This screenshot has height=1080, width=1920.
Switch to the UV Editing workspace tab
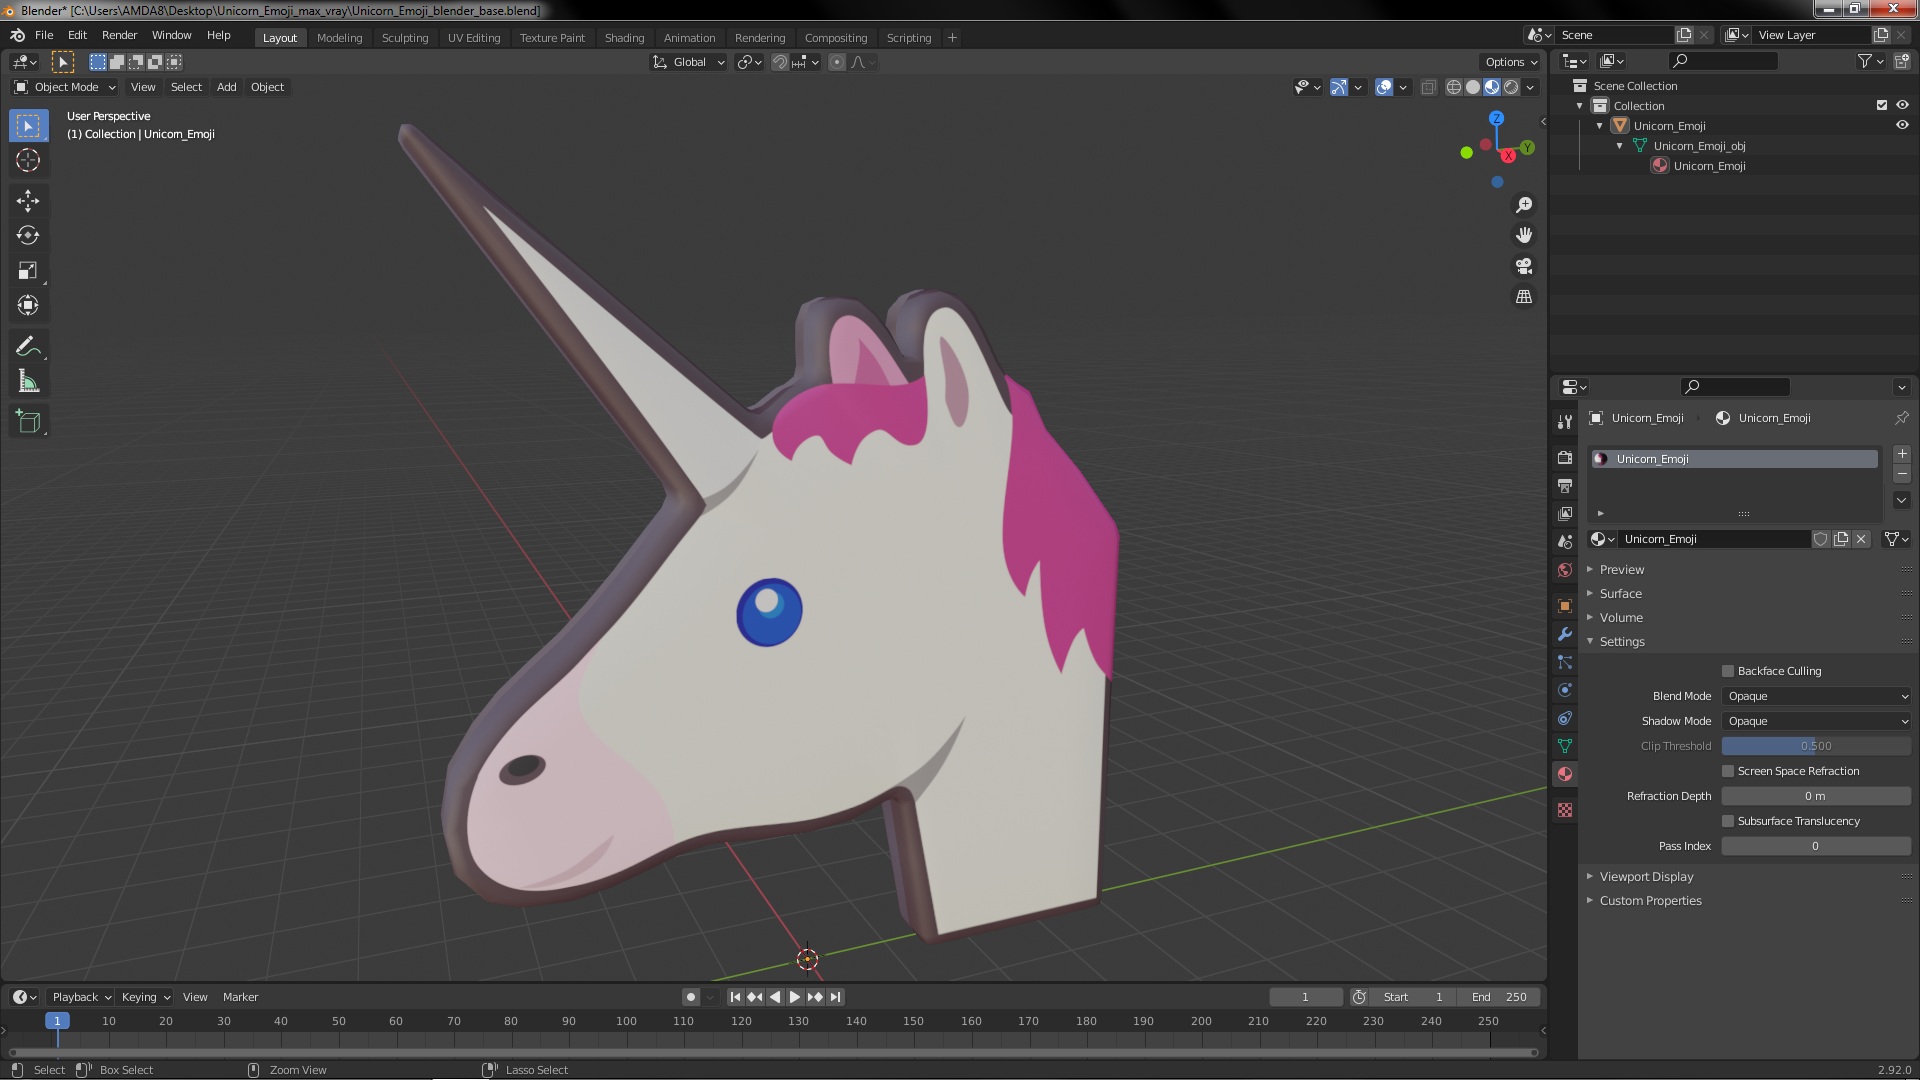tap(474, 38)
